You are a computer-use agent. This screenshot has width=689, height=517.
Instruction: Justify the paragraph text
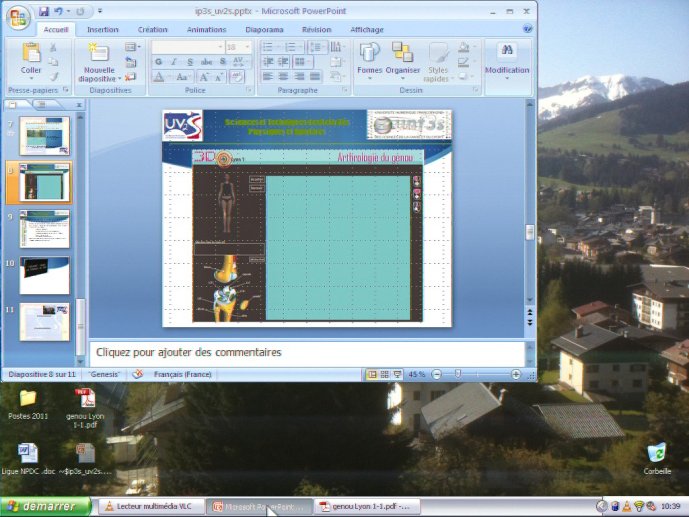315,77
